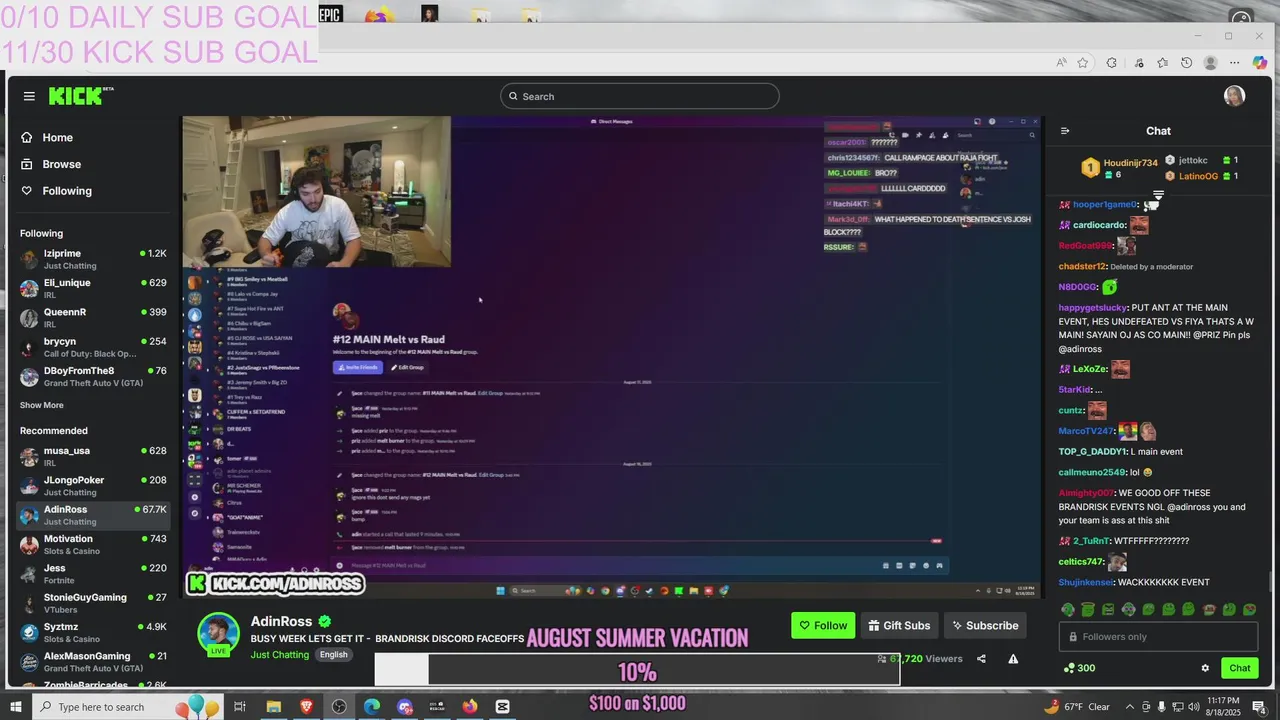The height and width of the screenshot is (720, 1280).
Task: Click Windows taskbar search box
Action: point(129,707)
